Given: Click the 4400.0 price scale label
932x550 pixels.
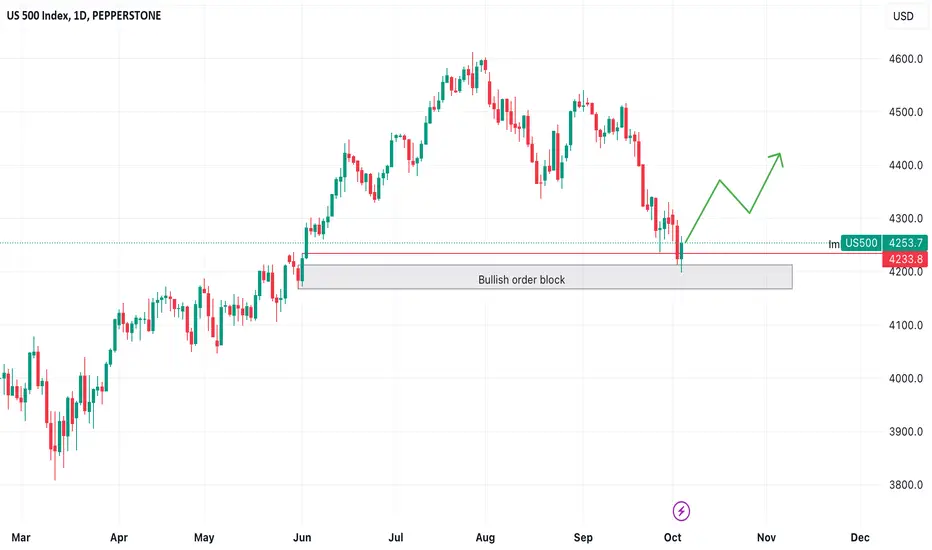Looking at the screenshot, I should pos(906,165).
